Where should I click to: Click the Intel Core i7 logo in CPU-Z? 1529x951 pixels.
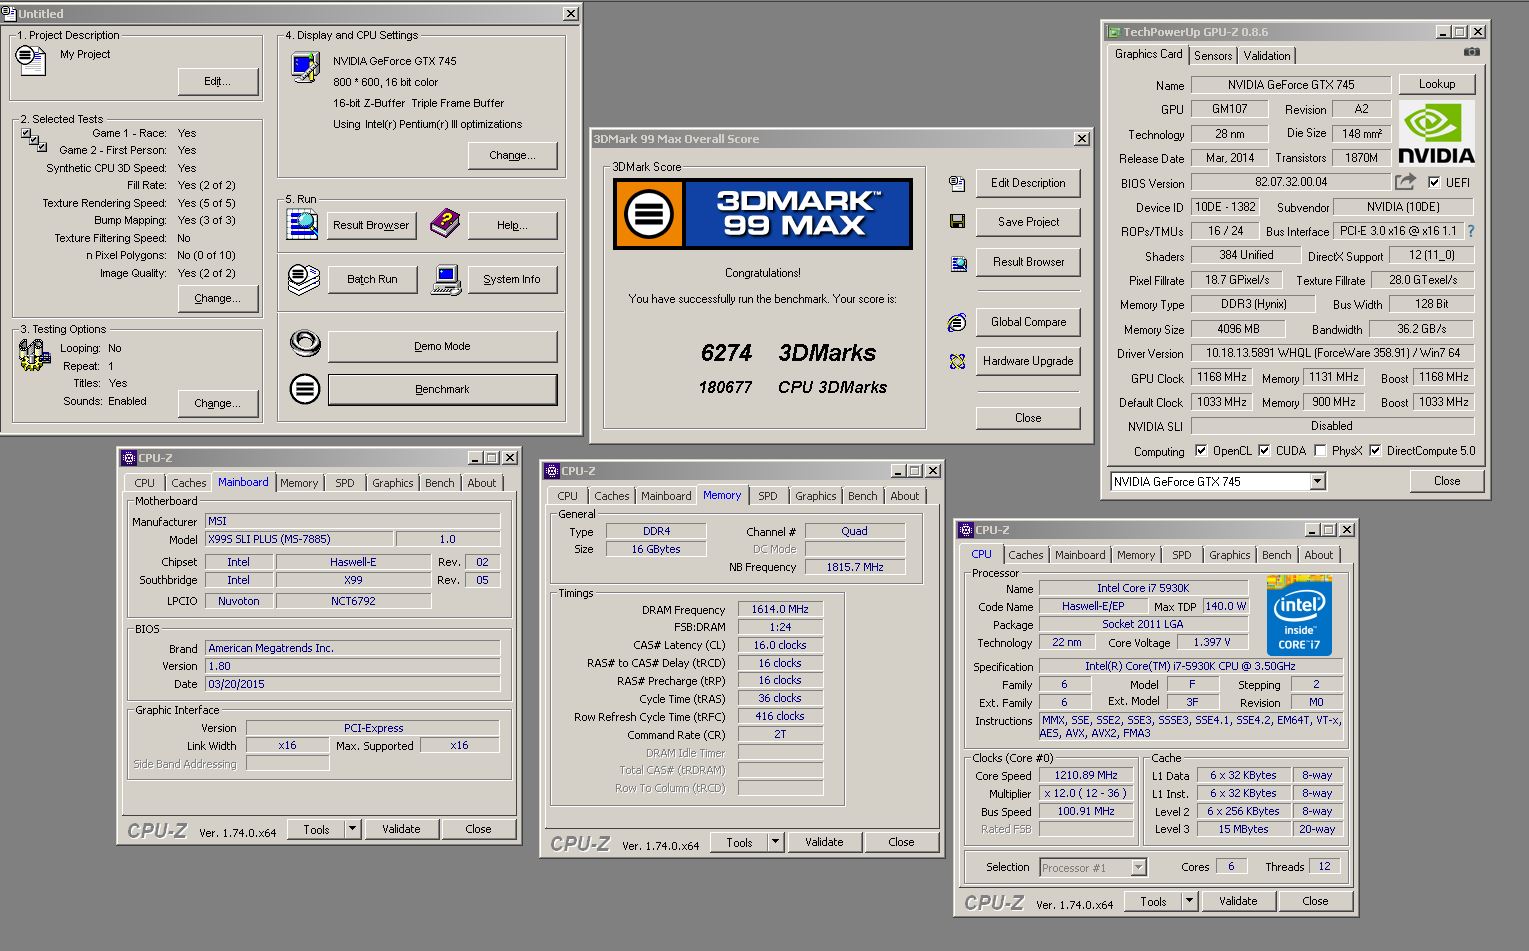click(x=1299, y=615)
